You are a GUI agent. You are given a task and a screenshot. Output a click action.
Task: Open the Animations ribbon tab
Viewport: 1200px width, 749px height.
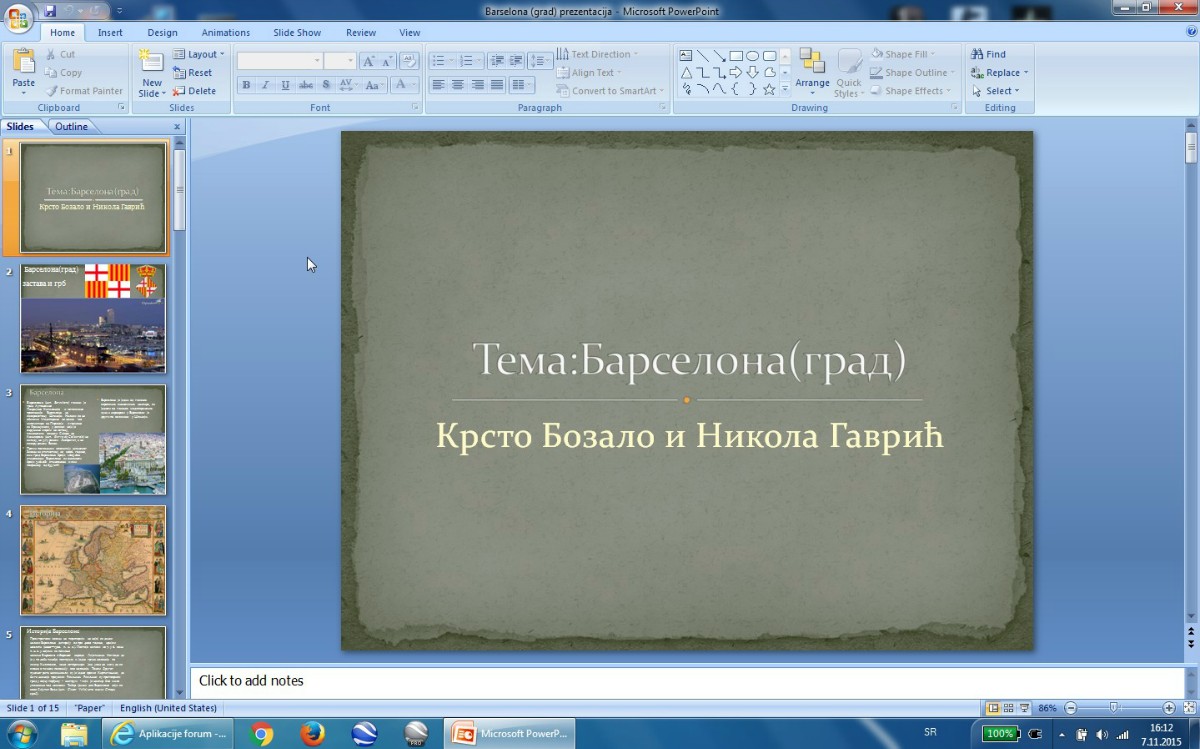click(226, 32)
